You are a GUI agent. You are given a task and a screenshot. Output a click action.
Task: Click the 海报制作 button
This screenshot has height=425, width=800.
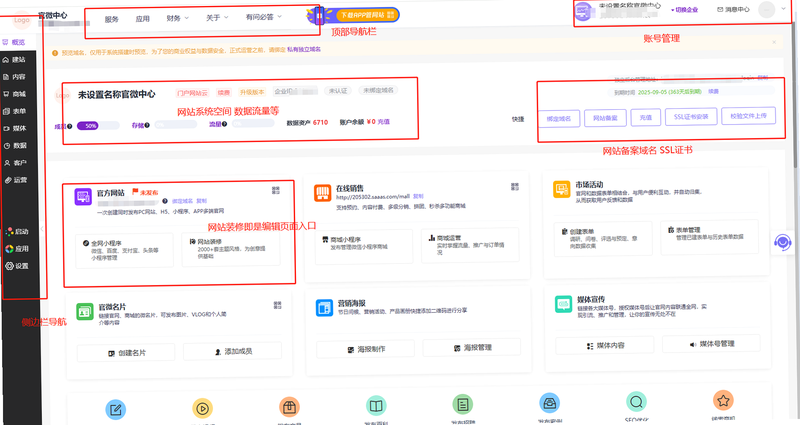(365, 349)
